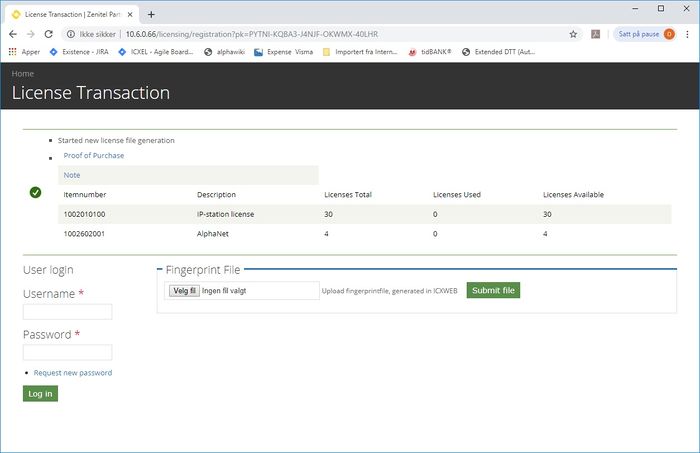Focus the Username input field
The height and width of the screenshot is (453, 700).
click(67, 312)
